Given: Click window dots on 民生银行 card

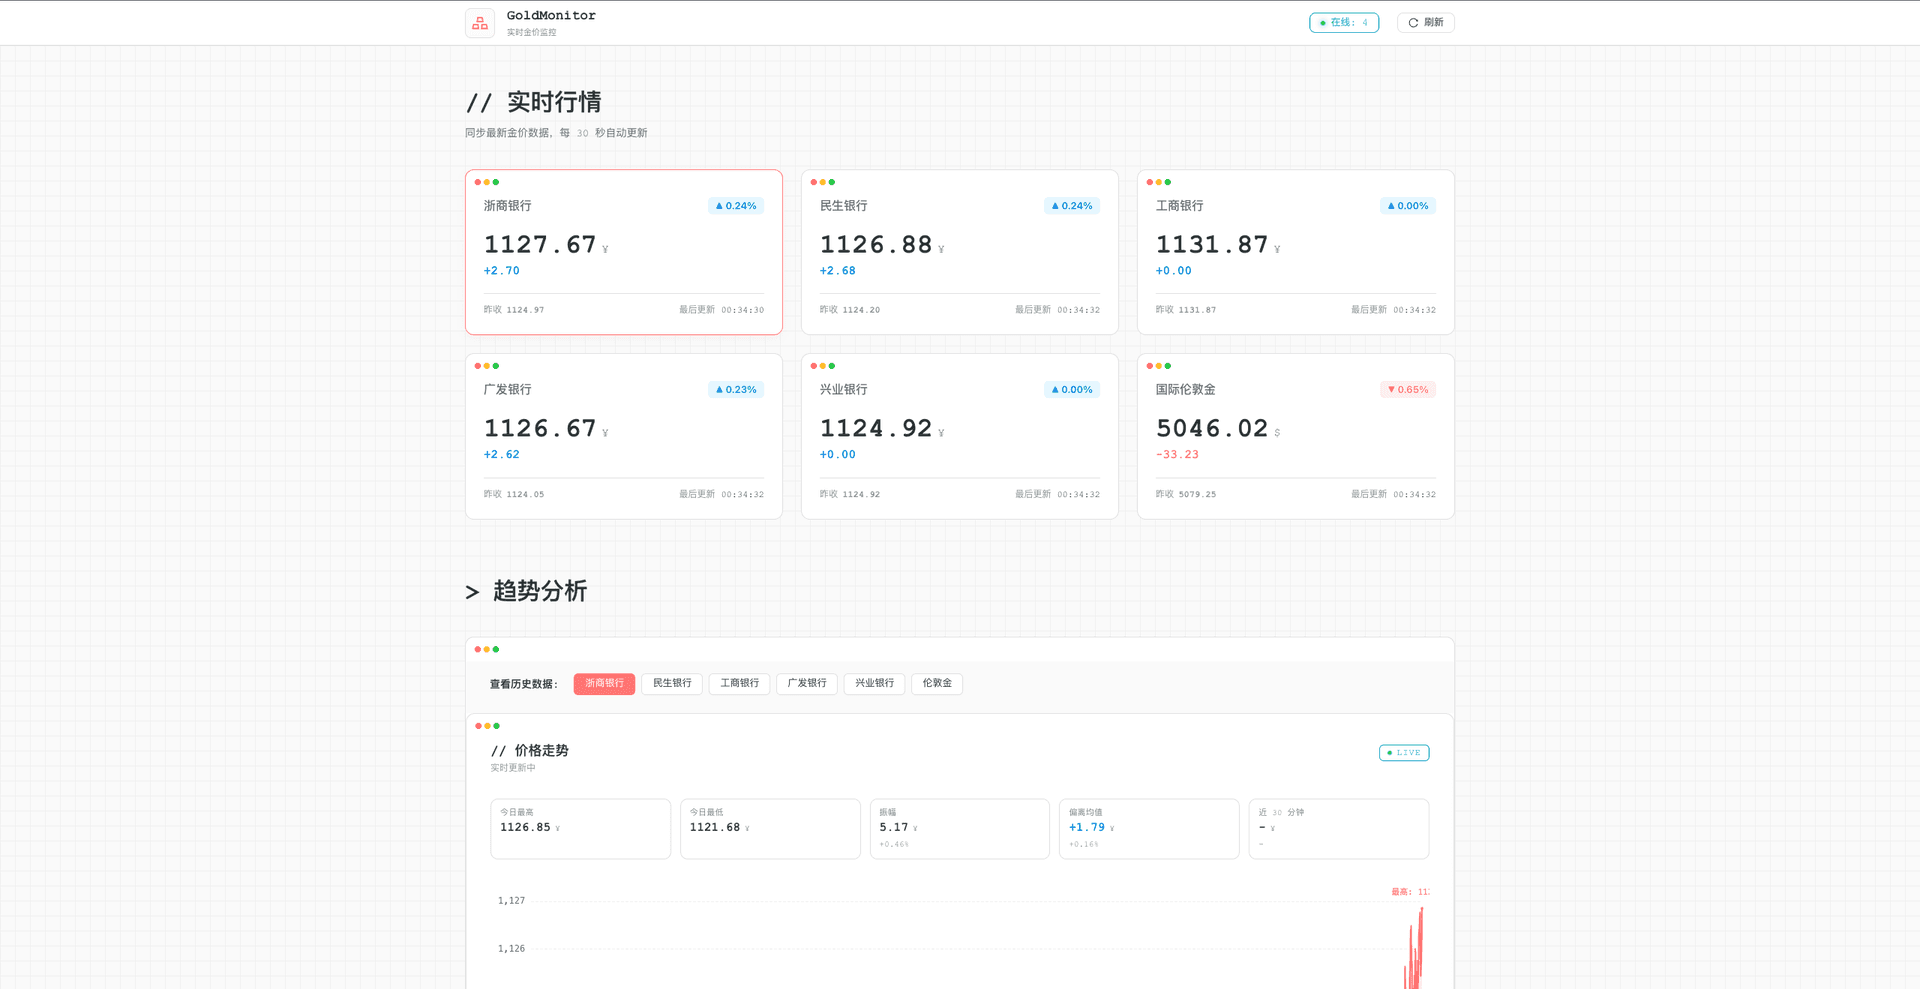Looking at the screenshot, I should 822,182.
